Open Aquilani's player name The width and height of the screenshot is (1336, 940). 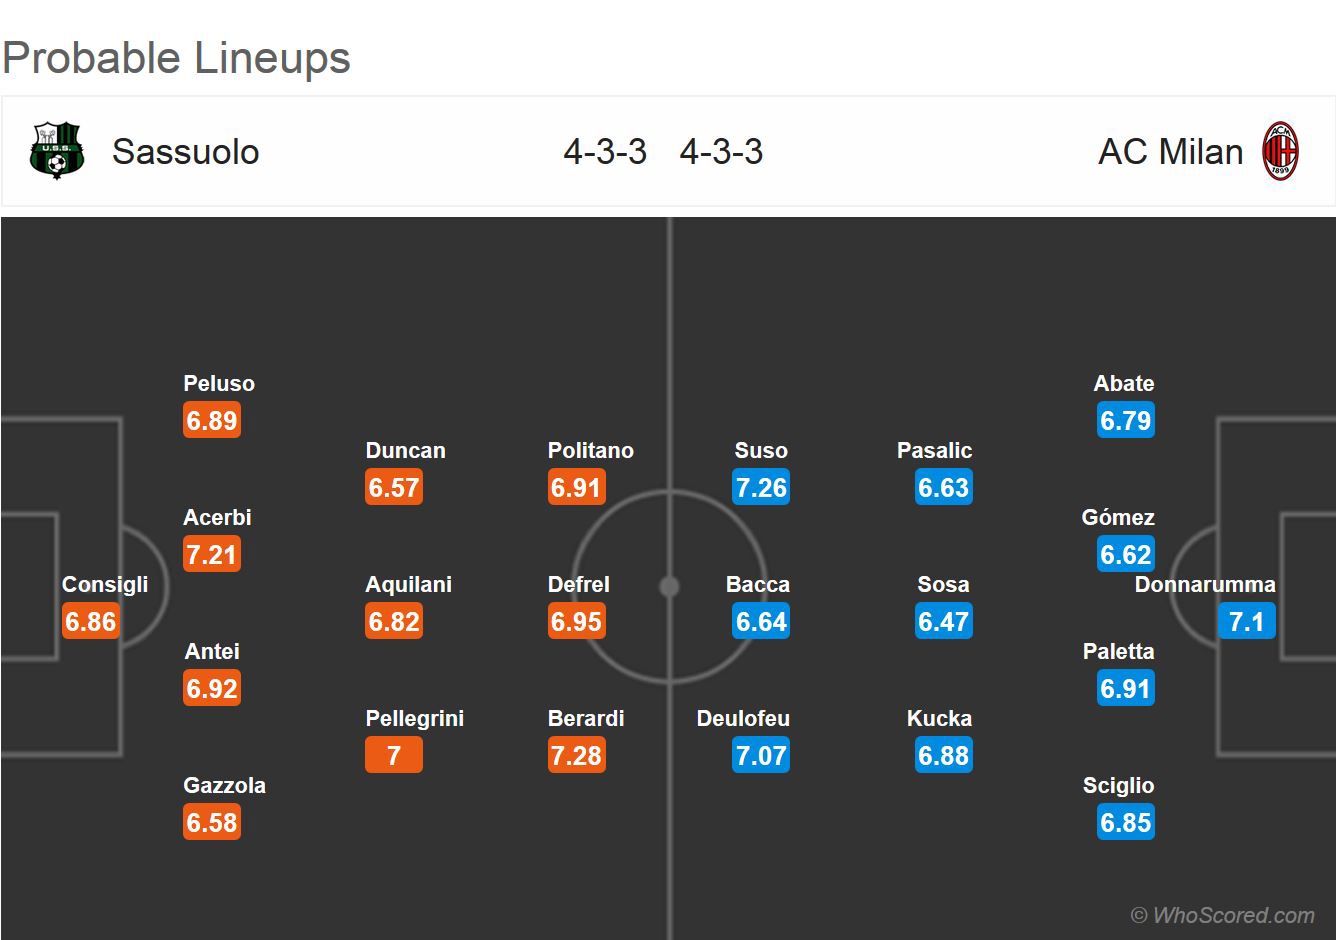pos(408,584)
